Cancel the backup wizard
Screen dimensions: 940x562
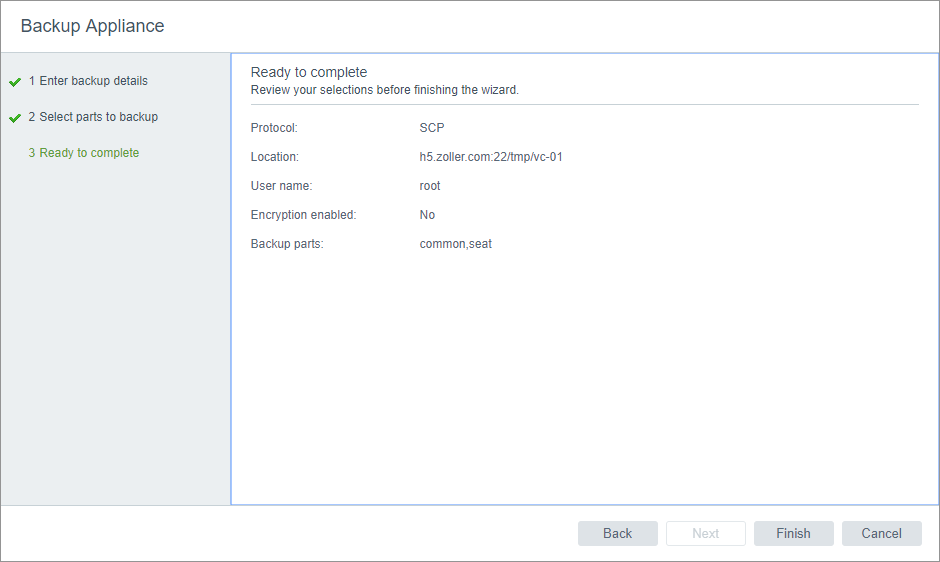[x=881, y=534]
